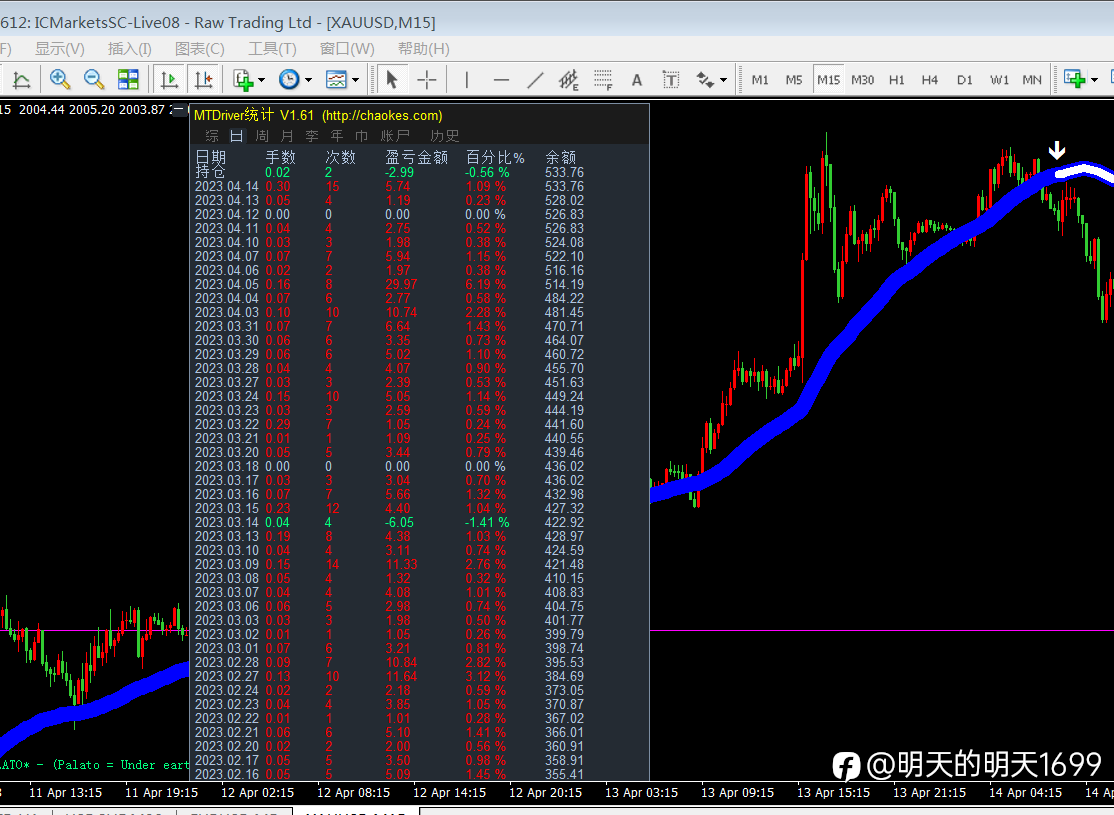
Task: Select the equidistant channel tool
Action: pyautogui.click(x=568, y=80)
